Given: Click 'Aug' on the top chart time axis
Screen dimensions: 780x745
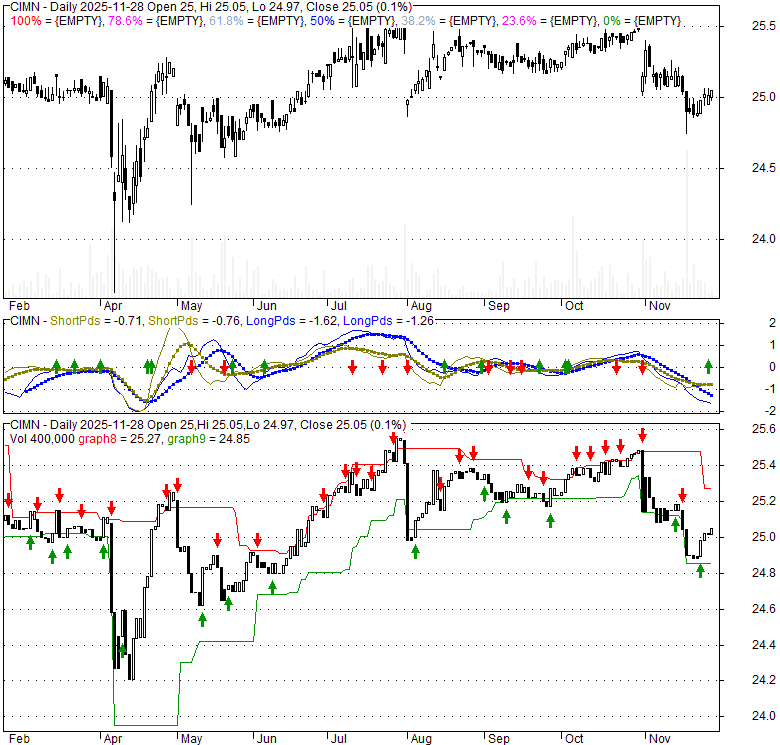Looking at the screenshot, I should point(421,306).
